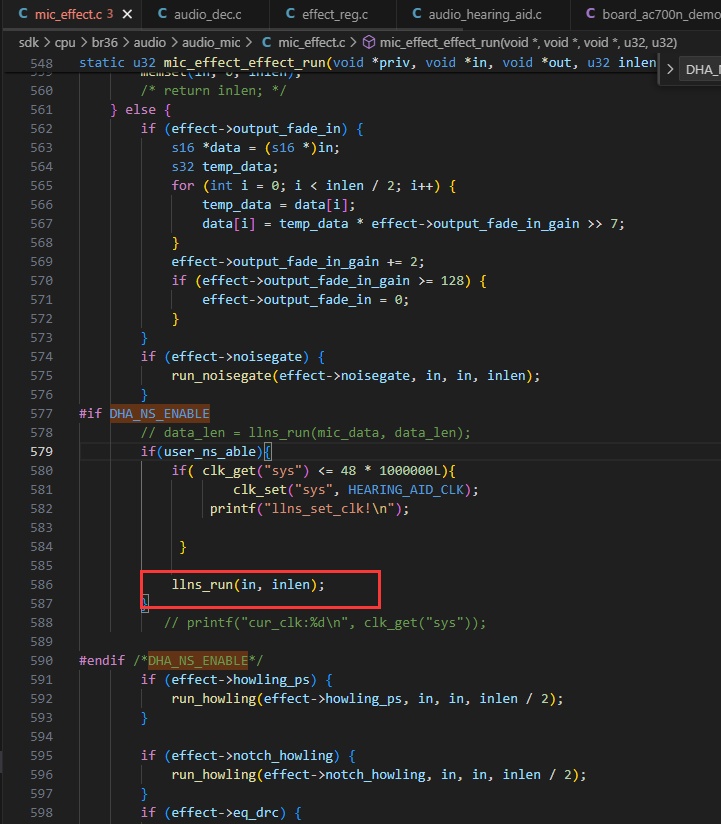Select the audio_mic breadcrumb segment
721x824 pixels.
(x=211, y=42)
